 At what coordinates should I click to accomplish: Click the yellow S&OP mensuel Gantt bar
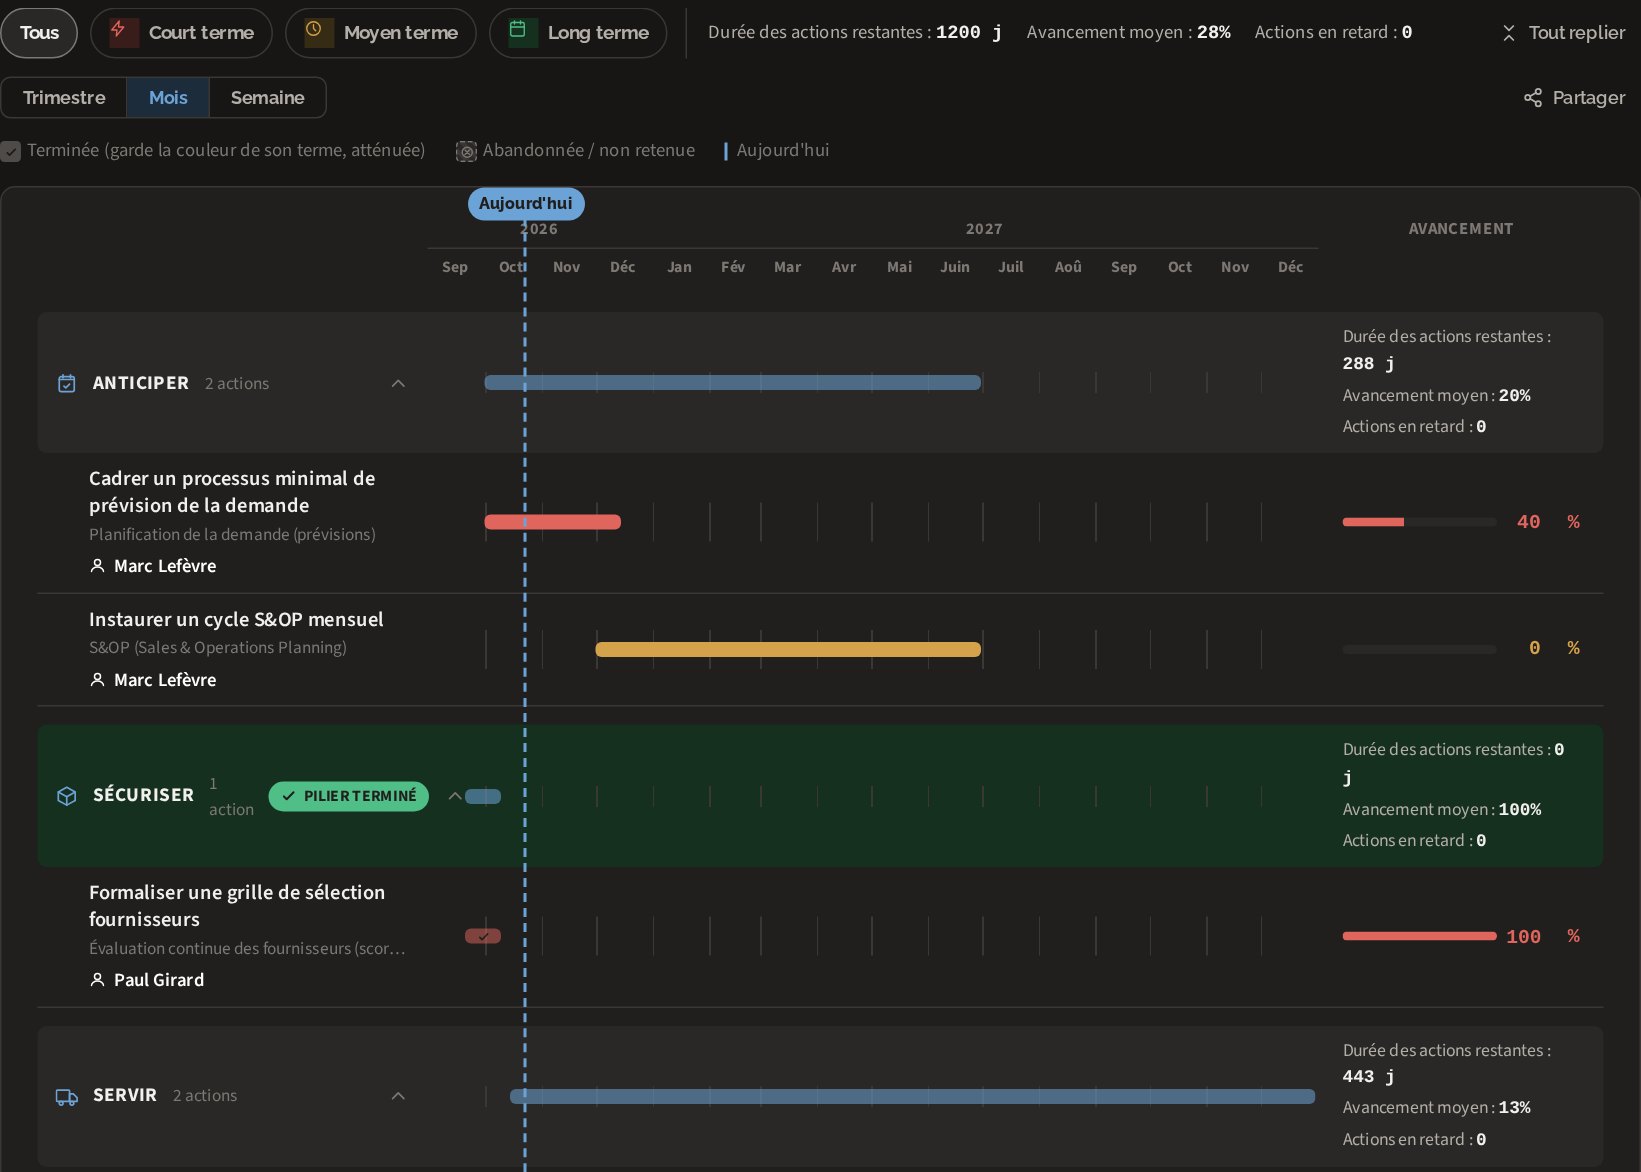pyautogui.click(x=788, y=650)
